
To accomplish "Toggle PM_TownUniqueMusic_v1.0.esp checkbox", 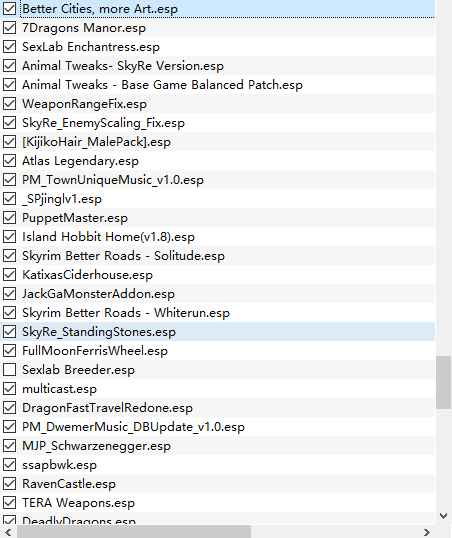I will pos(9,179).
